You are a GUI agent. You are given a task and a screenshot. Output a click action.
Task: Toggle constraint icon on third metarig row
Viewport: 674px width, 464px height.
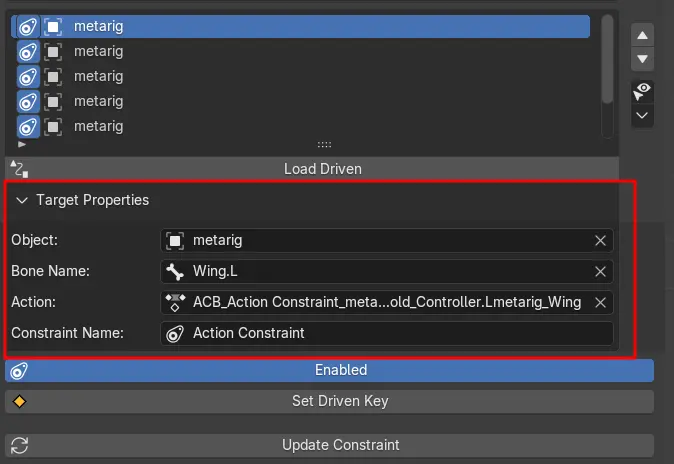pyautogui.click(x=28, y=77)
